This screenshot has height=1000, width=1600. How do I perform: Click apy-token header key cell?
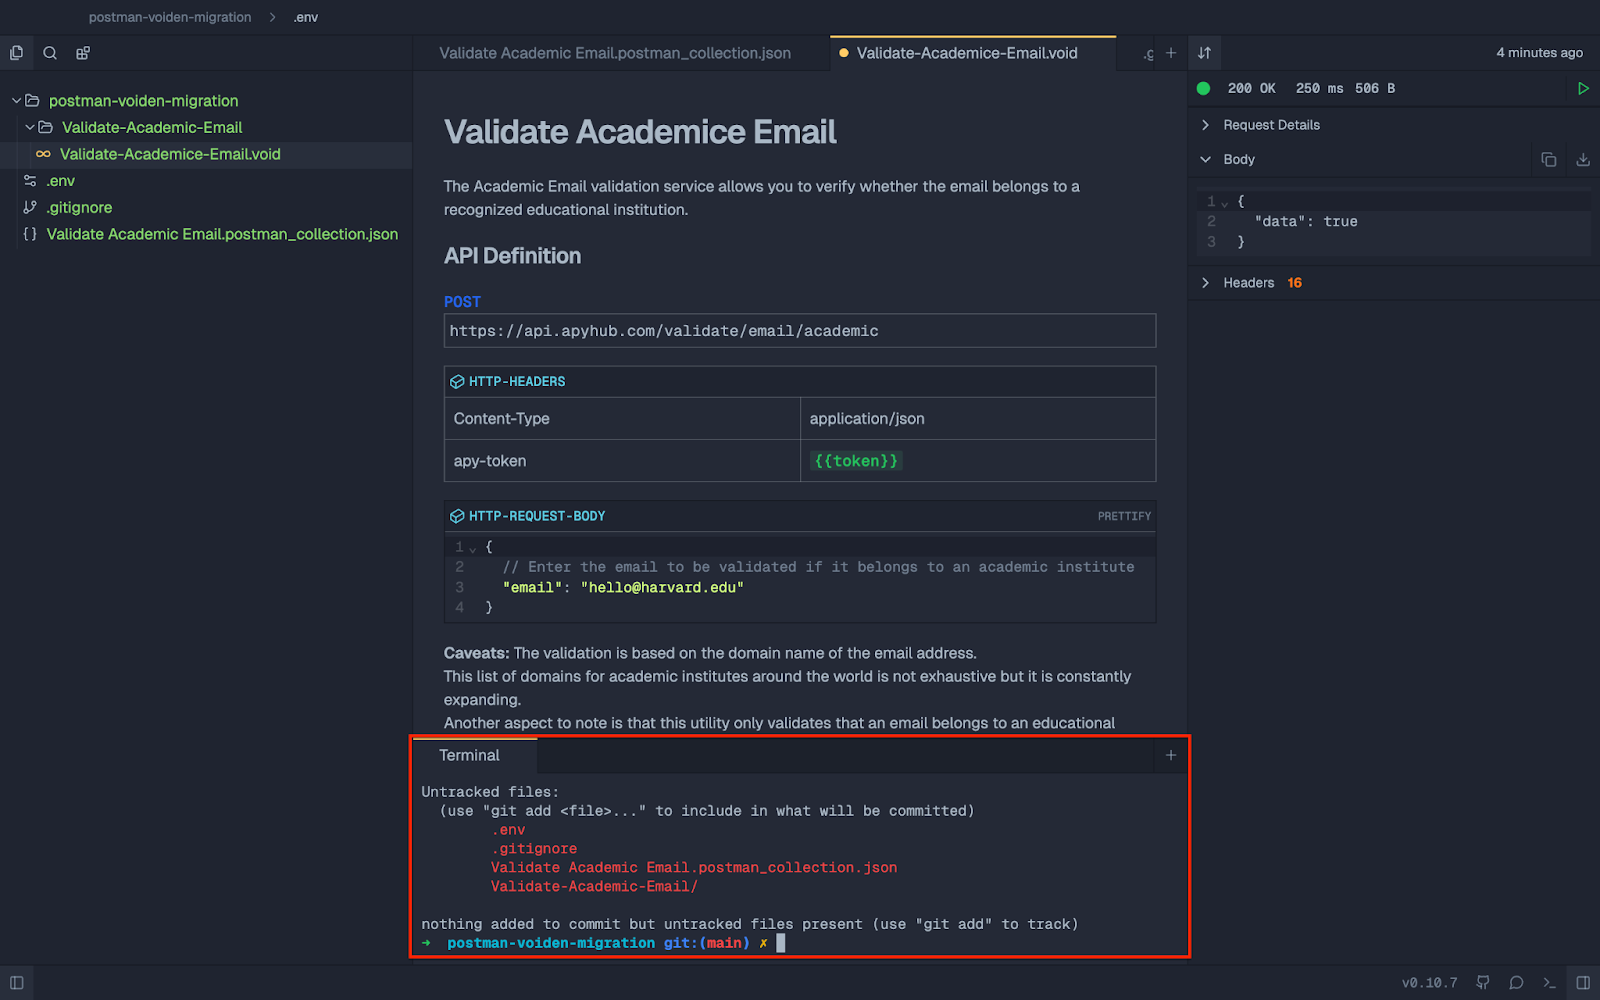pyautogui.click(x=622, y=461)
